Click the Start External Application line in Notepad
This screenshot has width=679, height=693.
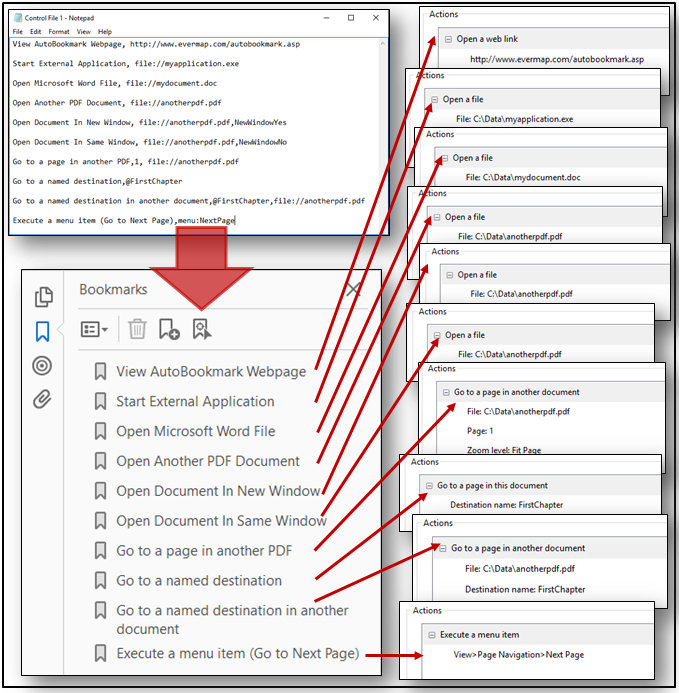coord(126,64)
